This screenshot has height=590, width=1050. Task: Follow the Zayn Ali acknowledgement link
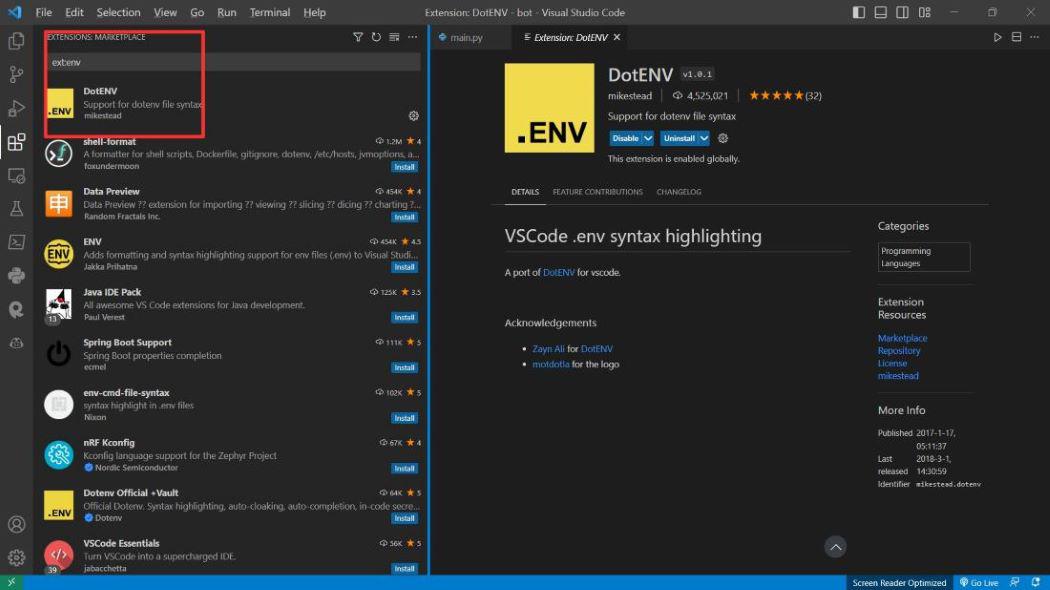click(548, 349)
